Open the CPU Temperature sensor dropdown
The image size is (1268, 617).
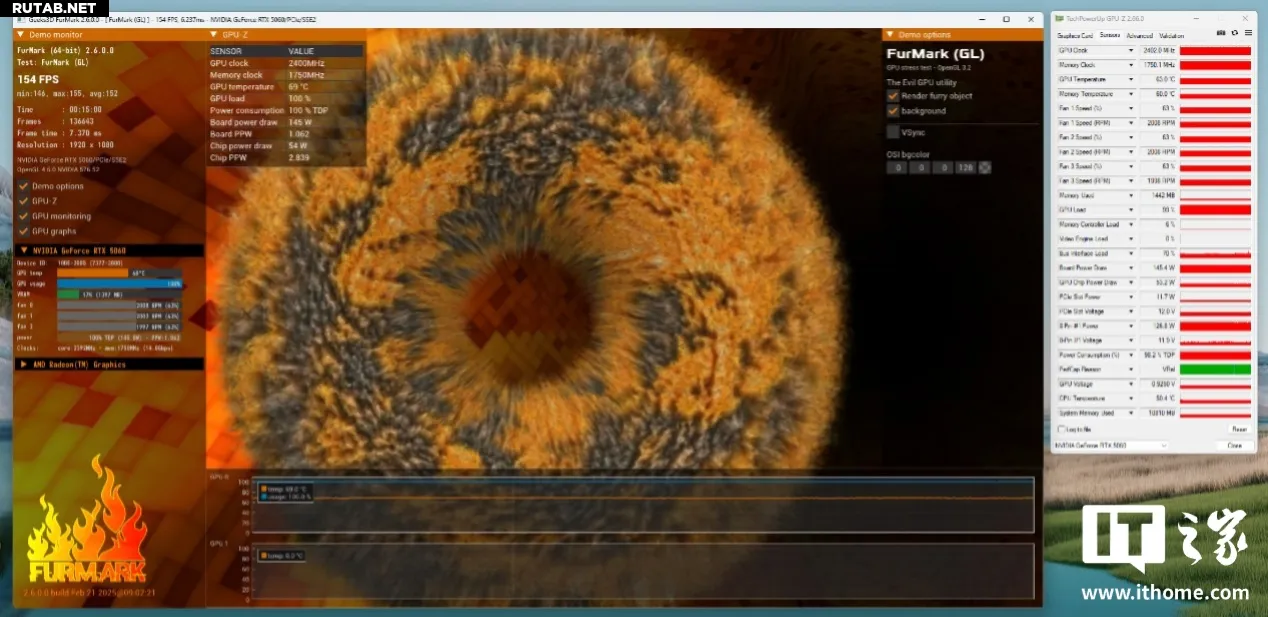click(1131, 398)
